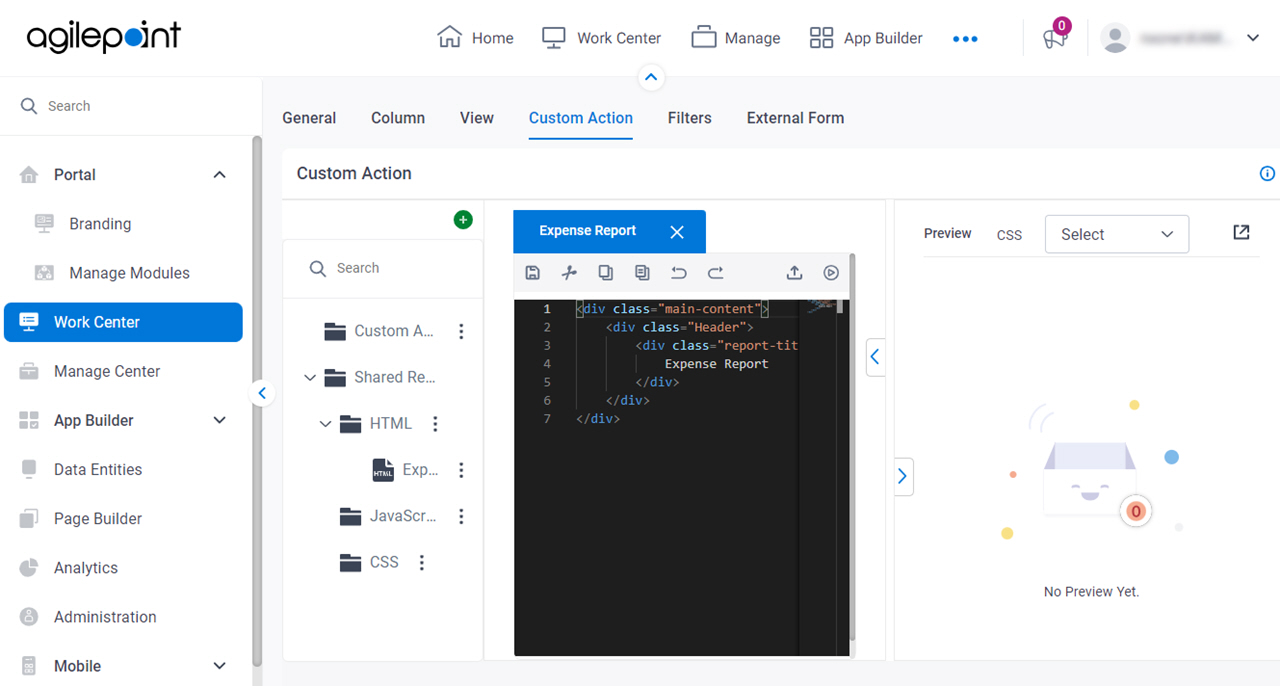Select the JavaScr... folder
The width and height of the screenshot is (1280, 686).
(388, 516)
